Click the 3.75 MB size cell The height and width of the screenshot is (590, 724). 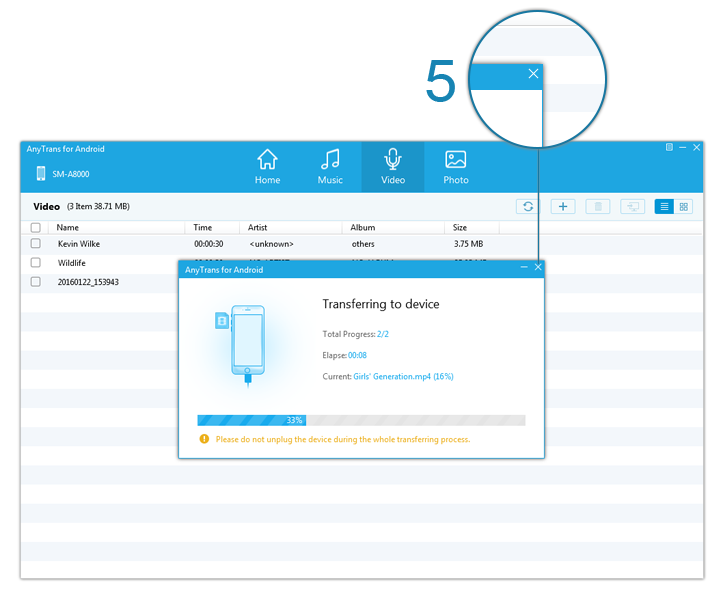468,244
